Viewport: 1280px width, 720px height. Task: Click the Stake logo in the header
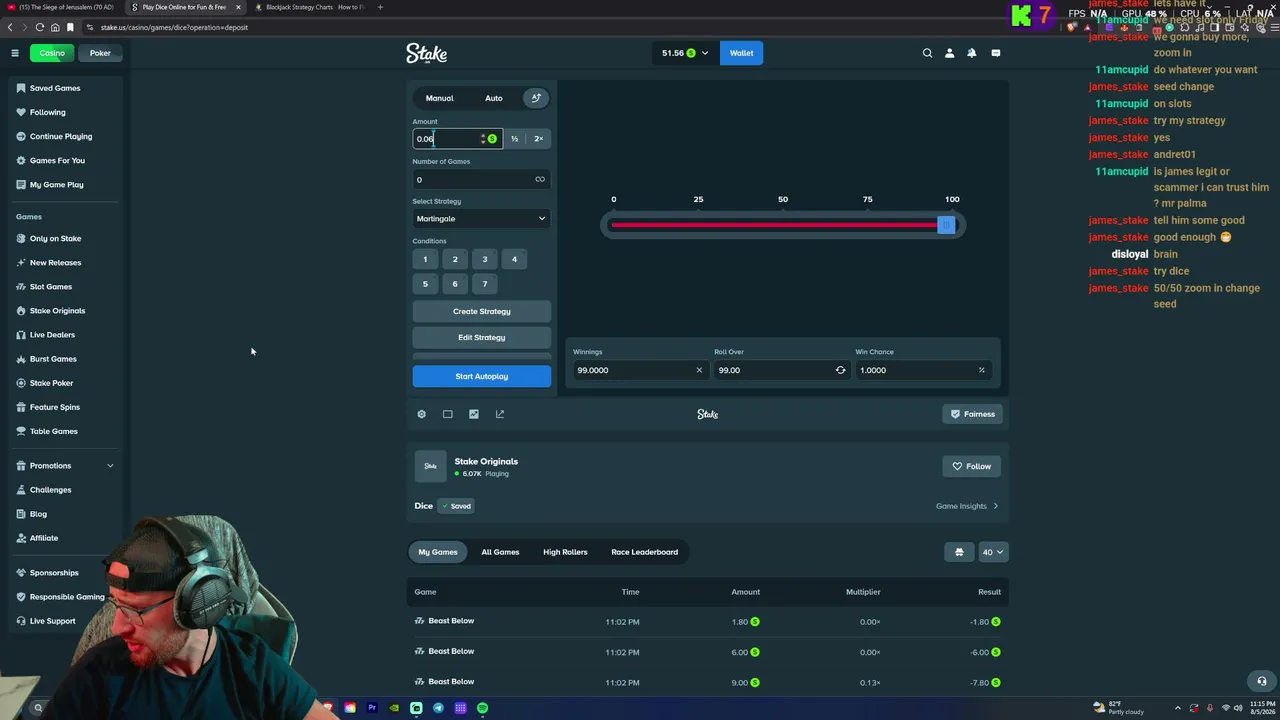point(426,53)
